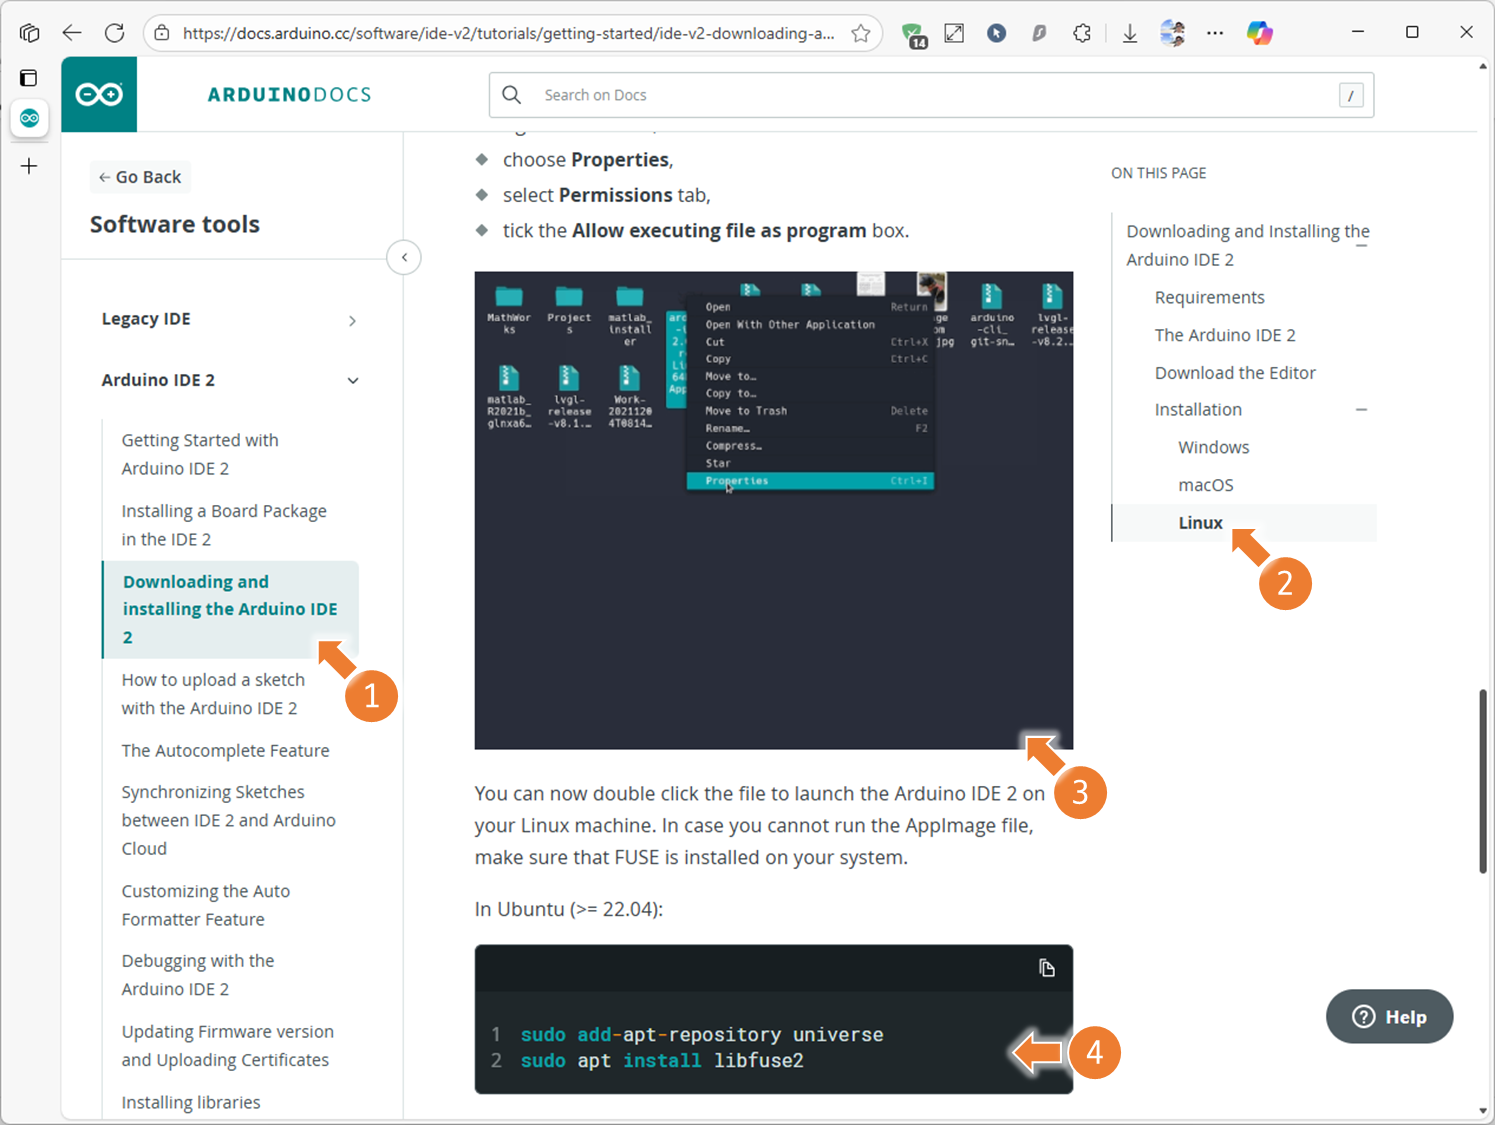Viewport: 1495px width, 1125px height.
Task: Jump to Download the Editor section
Action: pyautogui.click(x=1235, y=373)
